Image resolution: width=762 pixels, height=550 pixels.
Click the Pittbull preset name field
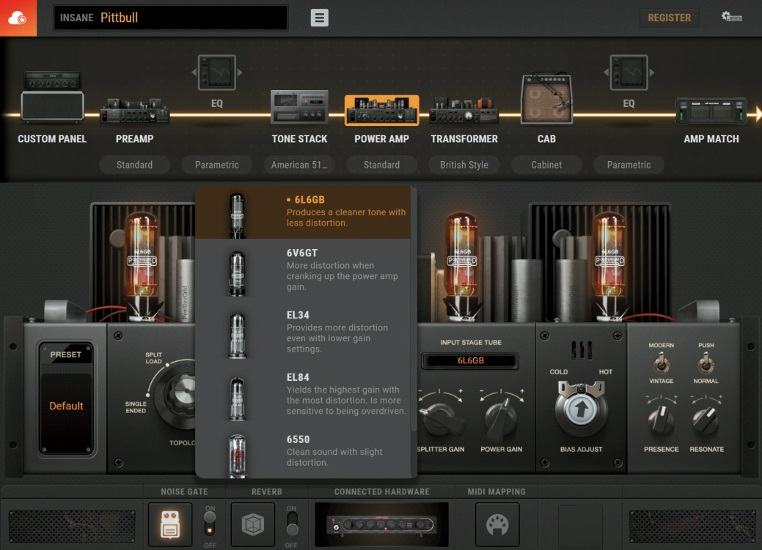171,17
